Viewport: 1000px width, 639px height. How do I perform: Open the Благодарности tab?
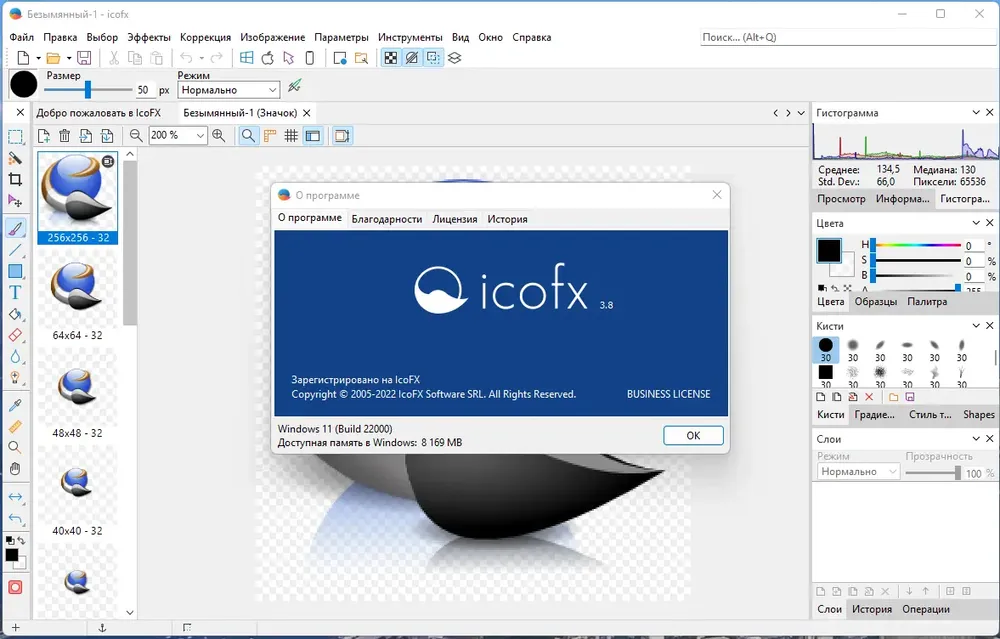tap(386, 219)
